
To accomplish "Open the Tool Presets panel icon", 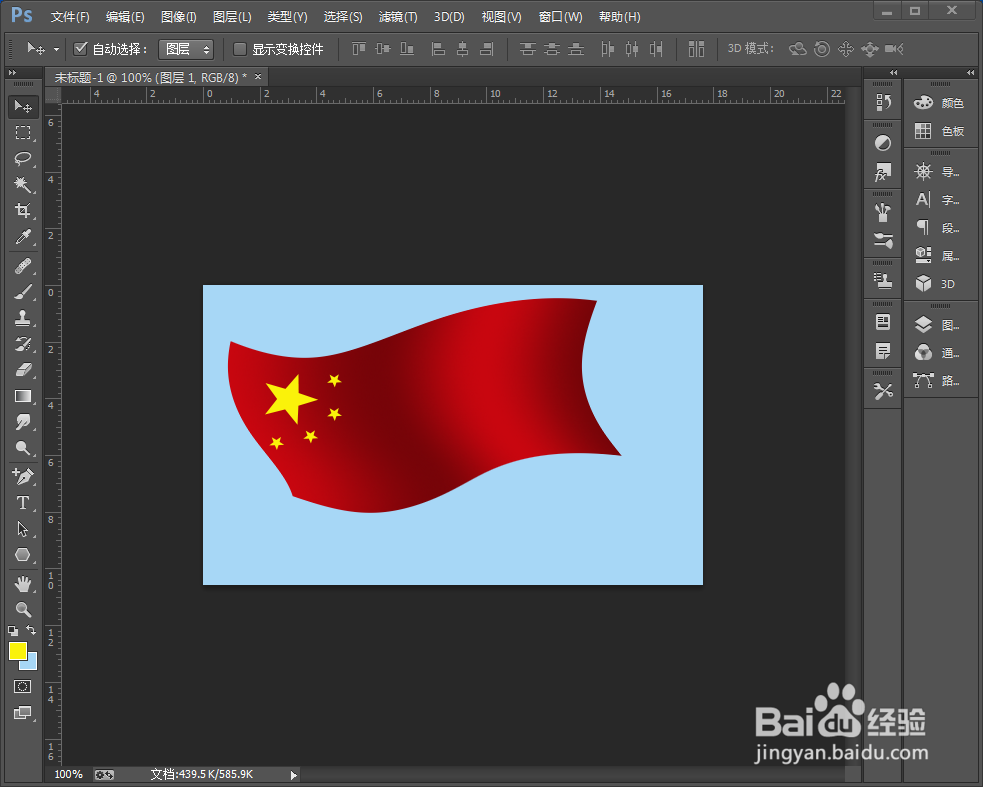I will (883, 391).
